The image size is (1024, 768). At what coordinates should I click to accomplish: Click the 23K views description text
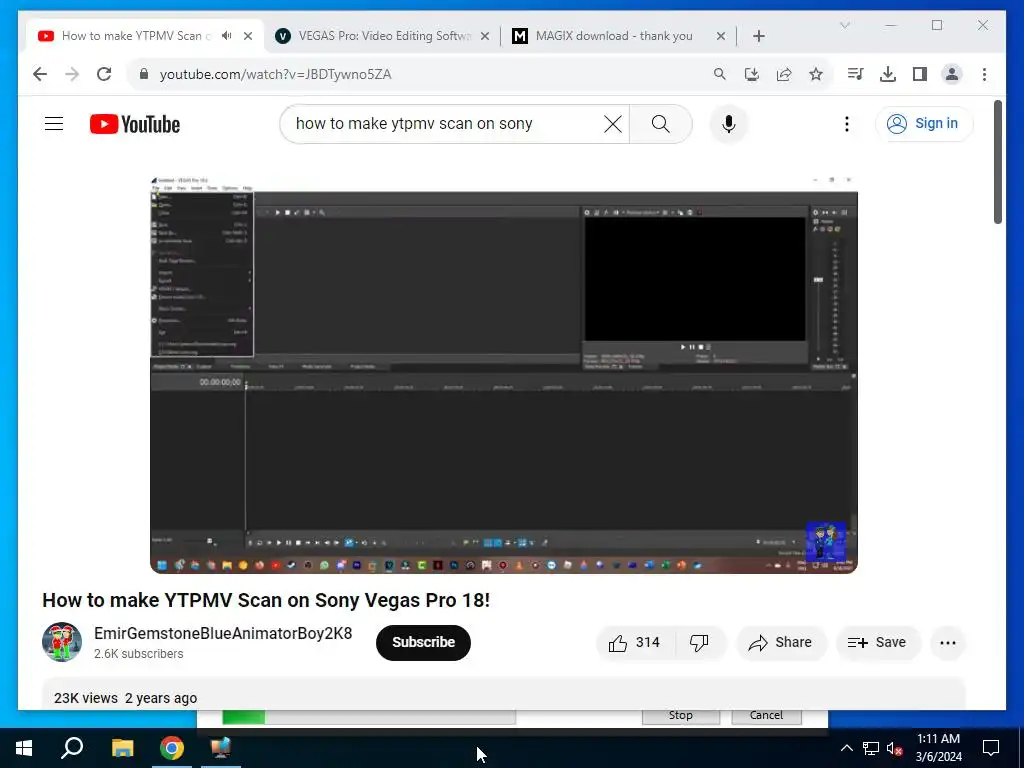125,698
